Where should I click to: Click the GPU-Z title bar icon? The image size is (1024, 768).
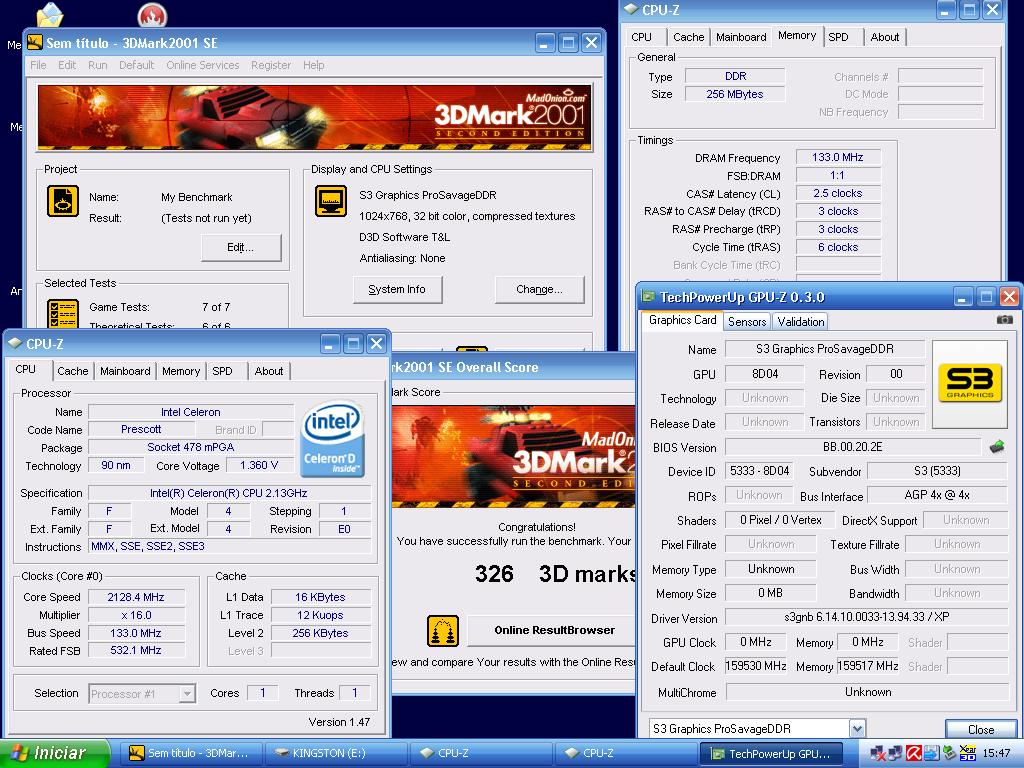pyautogui.click(x=648, y=297)
